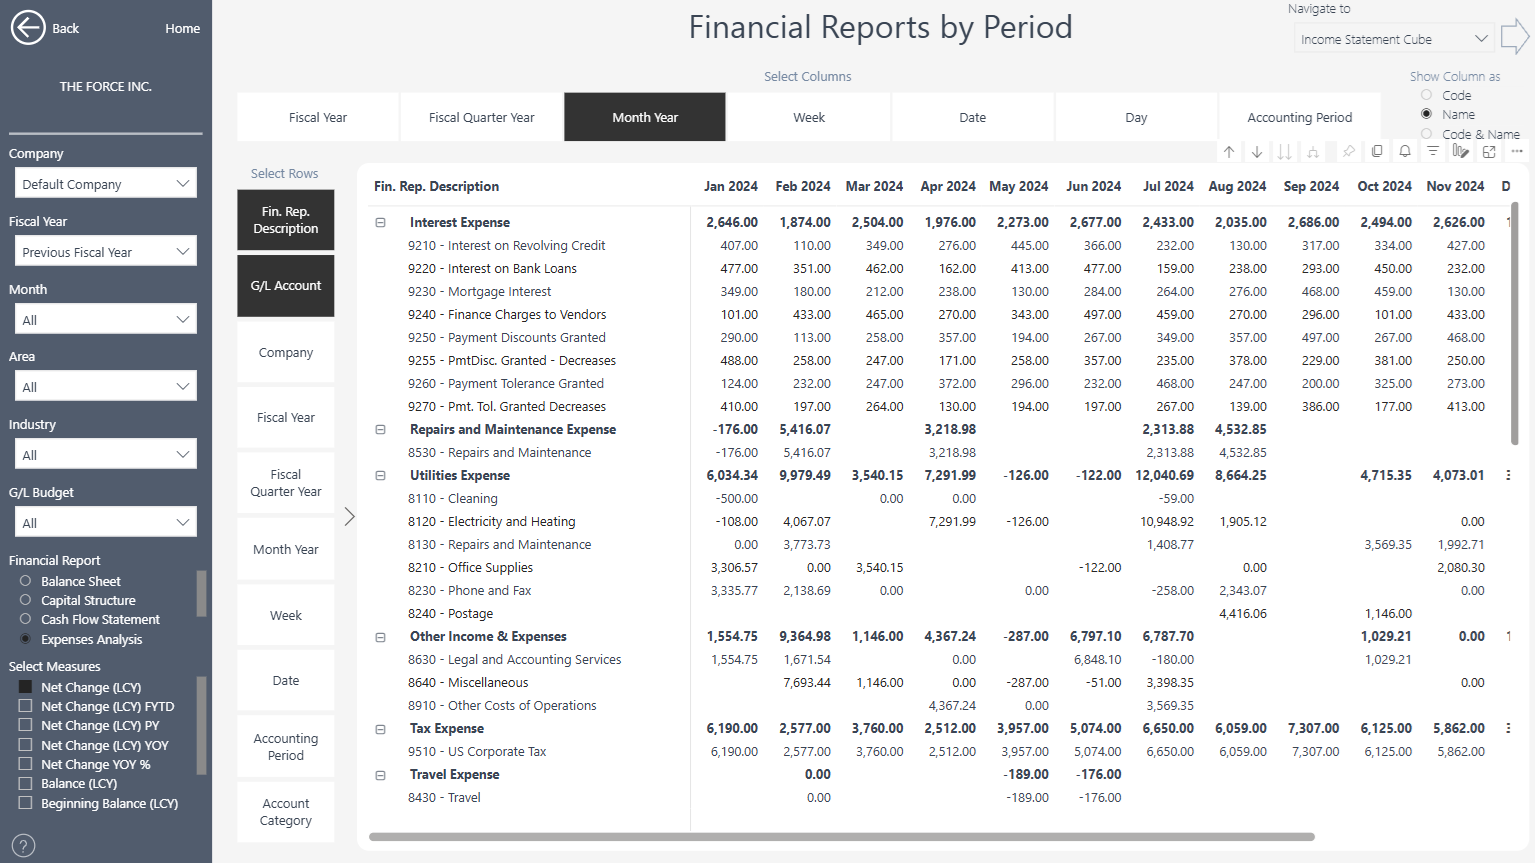This screenshot has width=1535, height=863.
Task: Collapse the Interest Expense group
Action: (380, 222)
